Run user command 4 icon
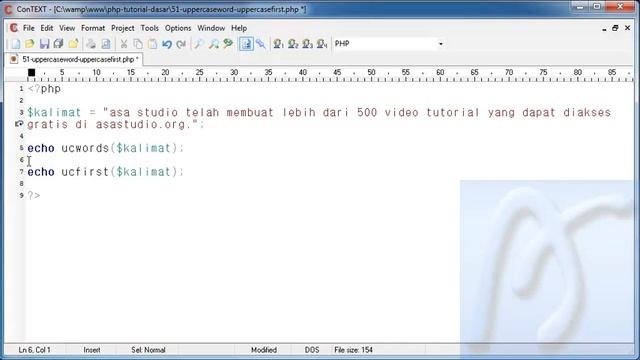640x360 pixels. coord(322,44)
